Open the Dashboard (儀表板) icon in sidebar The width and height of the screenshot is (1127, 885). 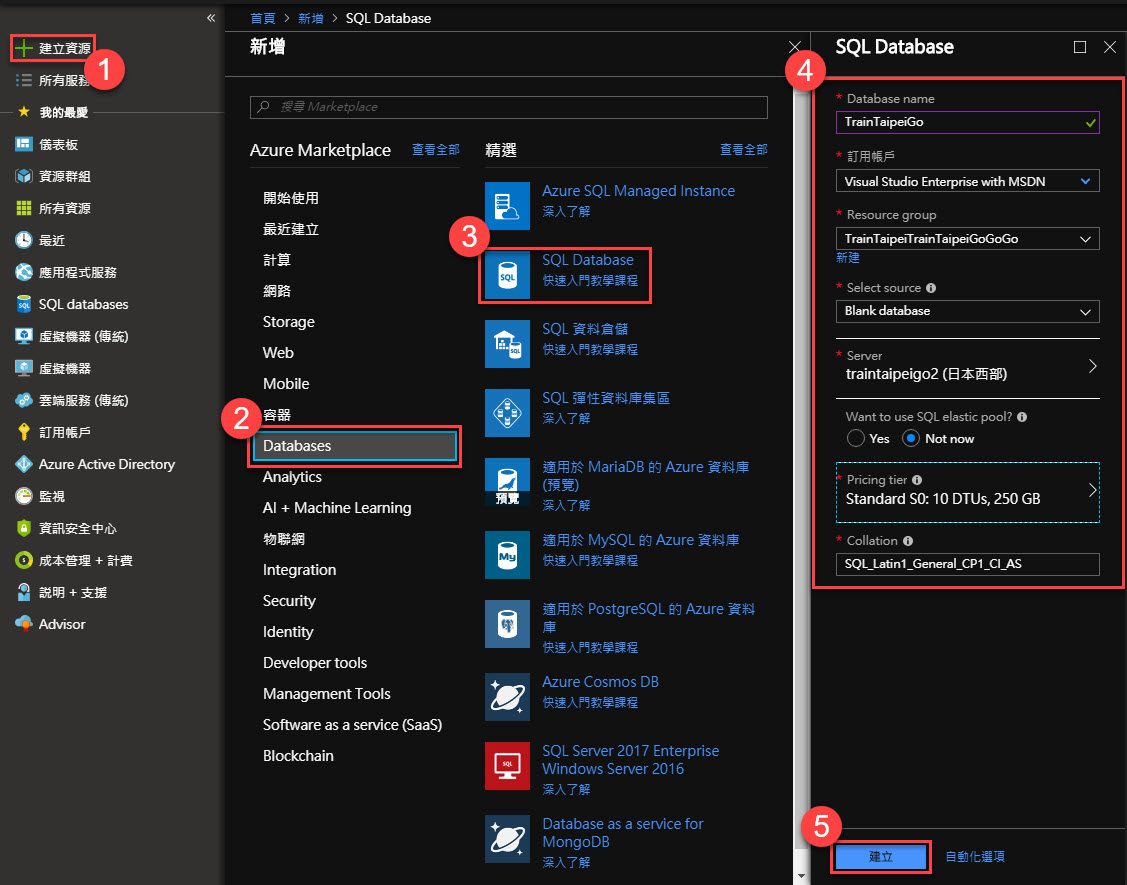(24, 145)
